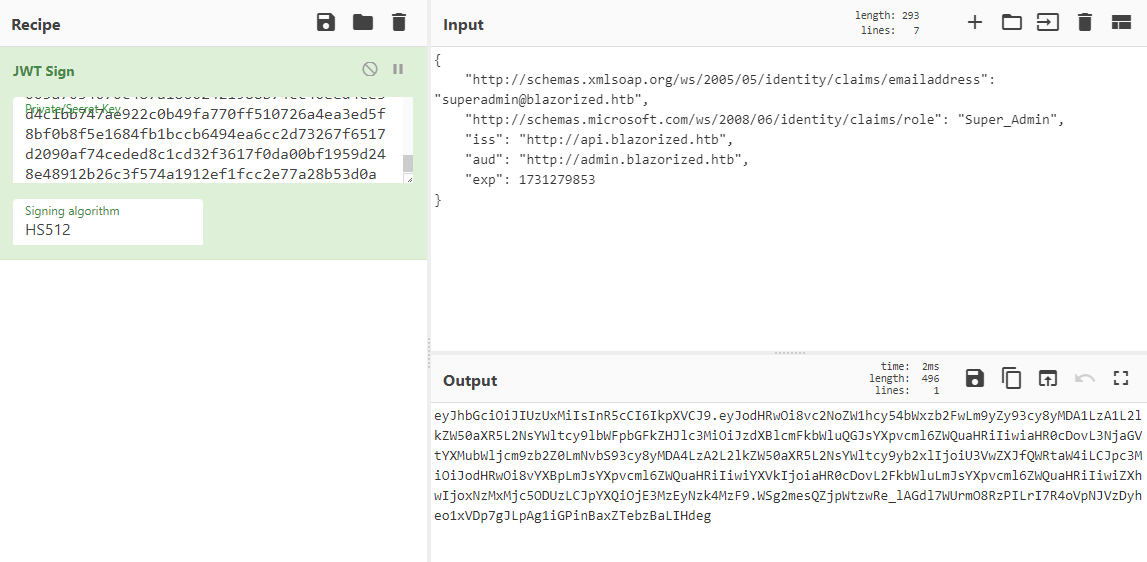Click the input/output pane divider
Image resolution: width=1147 pixels, height=562 pixels.
point(788,352)
